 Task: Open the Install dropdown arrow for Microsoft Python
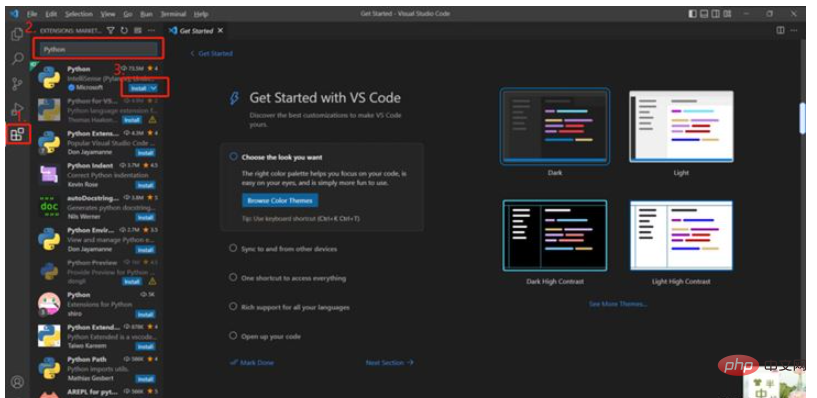point(153,88)
